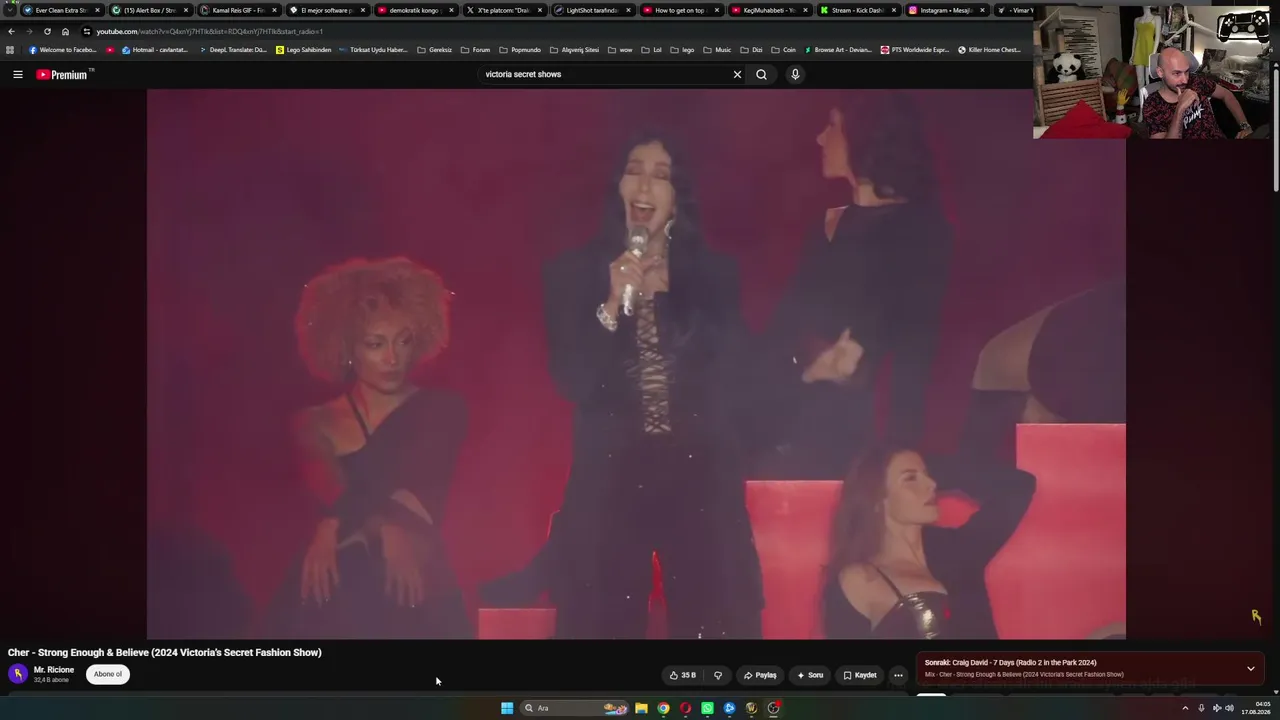1280x720 pixels.
Task: Dislike the video
Action: point(718,675)
